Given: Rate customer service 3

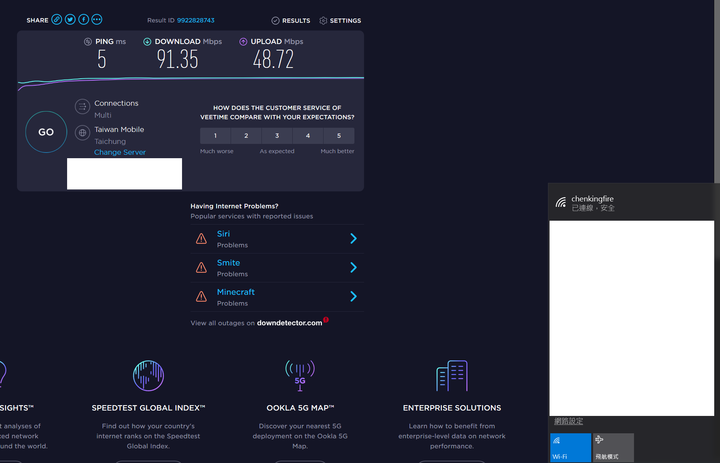Looking at the screenshot, I should point(277,136).
